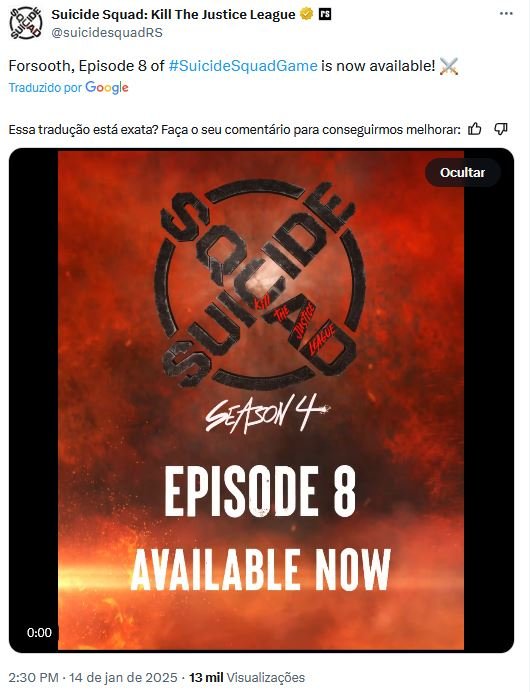Screen dimensions: 530x692
Task: Click the 'Ocultar' button on the video
Action: pos(462,173)
